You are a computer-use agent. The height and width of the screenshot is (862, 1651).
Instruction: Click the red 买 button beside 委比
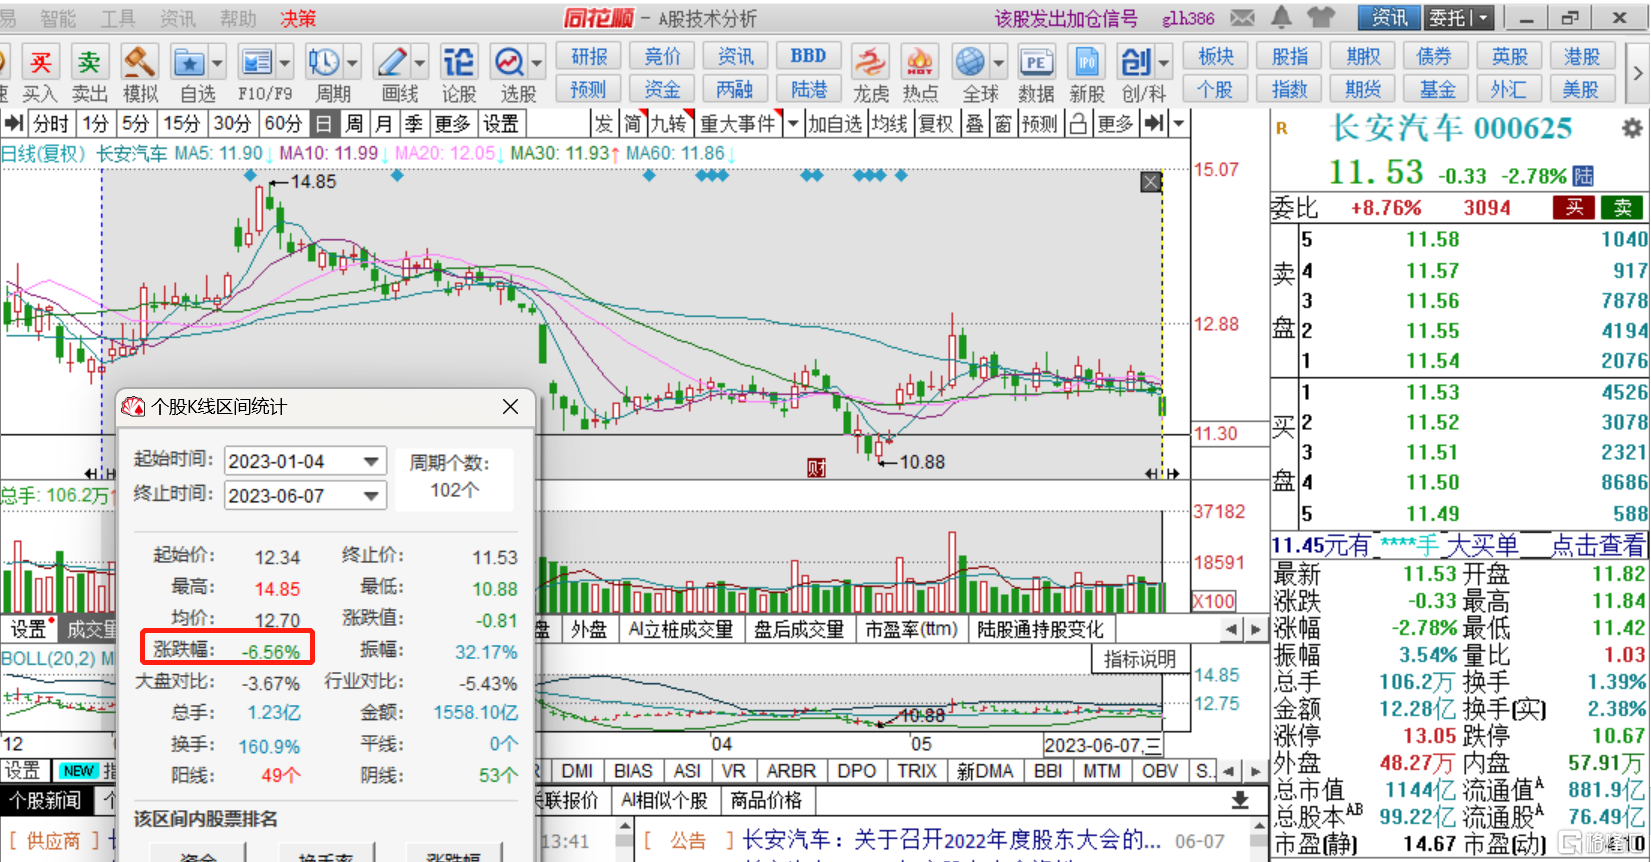coord(1574,207)
